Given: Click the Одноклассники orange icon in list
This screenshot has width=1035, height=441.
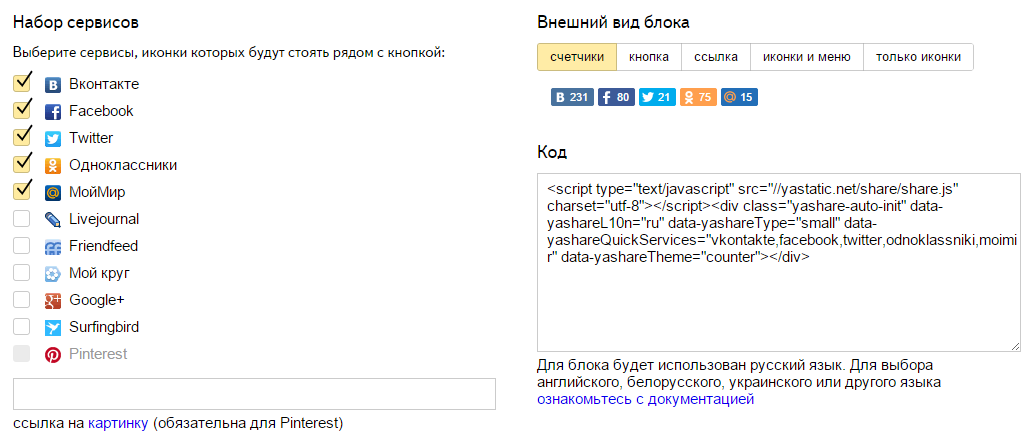Looking at the screenshot, I should coord(53,166).
